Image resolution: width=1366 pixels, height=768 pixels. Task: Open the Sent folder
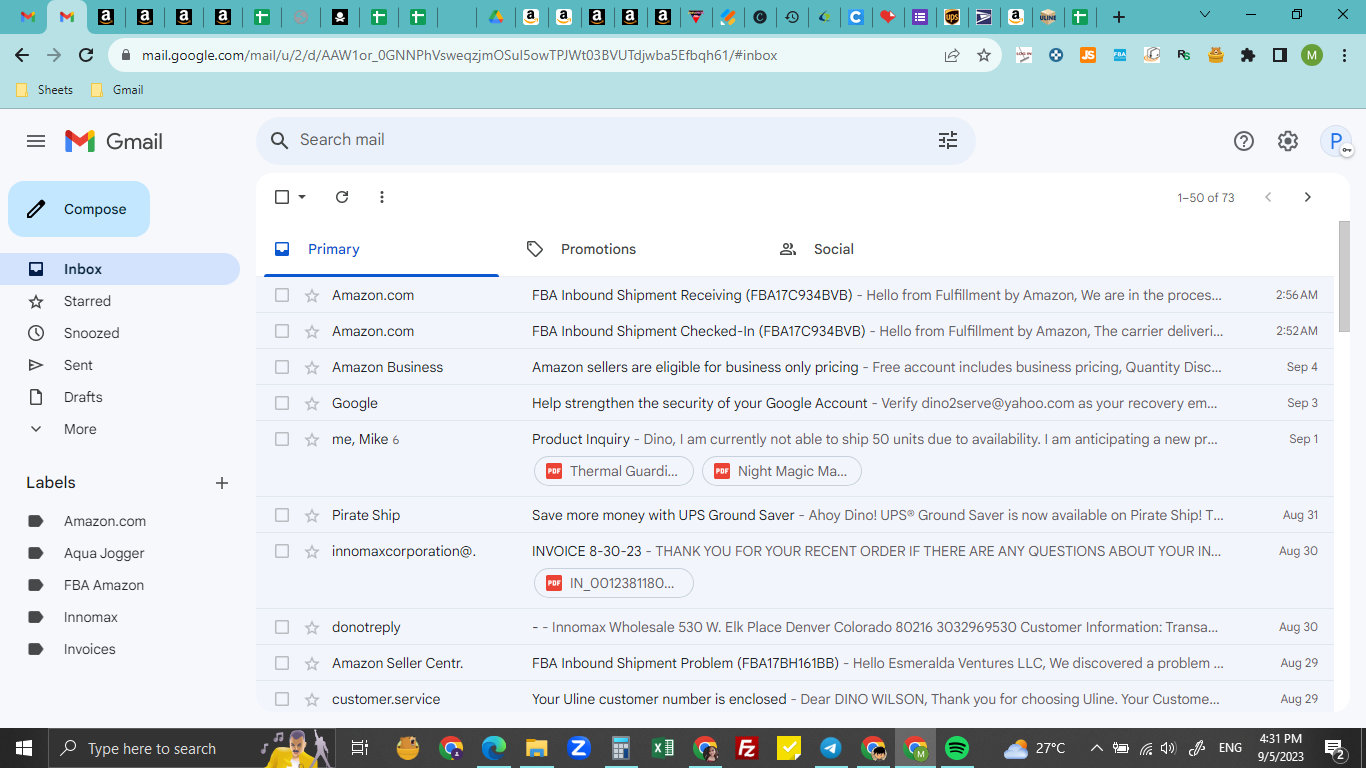tap(120, 365)
